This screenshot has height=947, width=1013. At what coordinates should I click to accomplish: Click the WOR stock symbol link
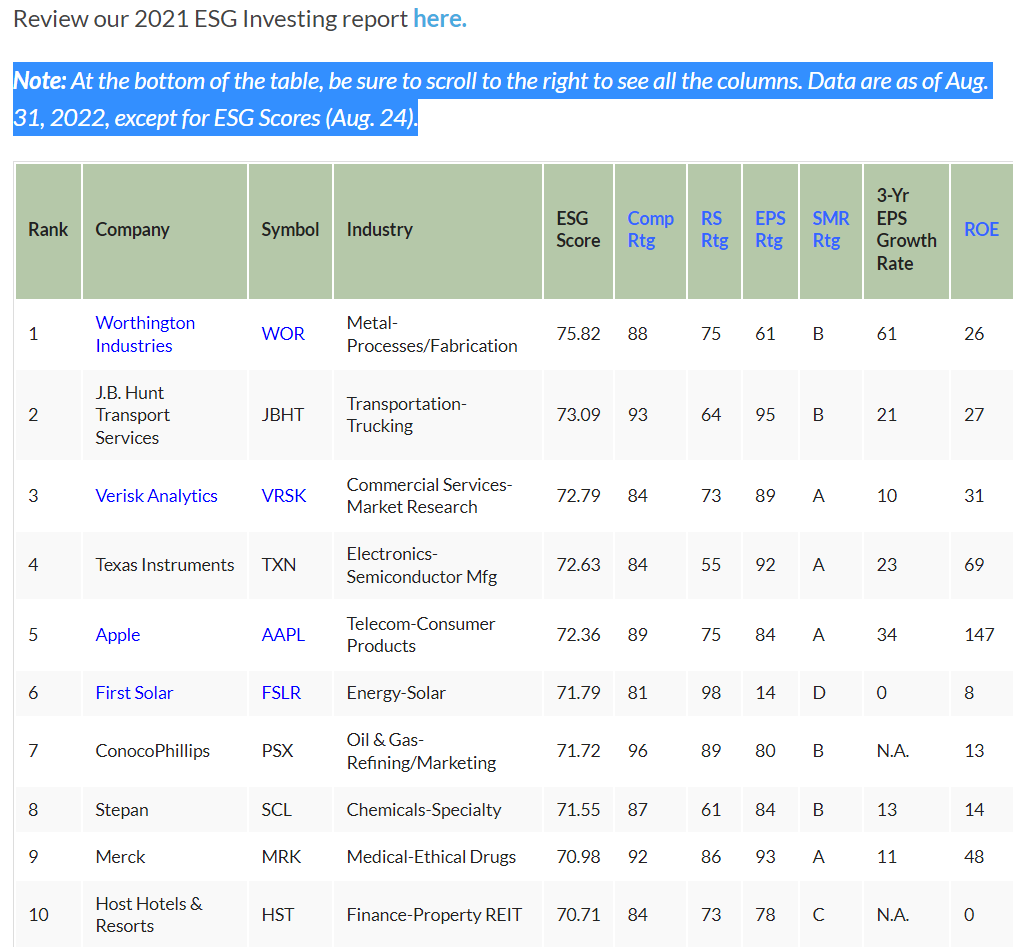283,334
